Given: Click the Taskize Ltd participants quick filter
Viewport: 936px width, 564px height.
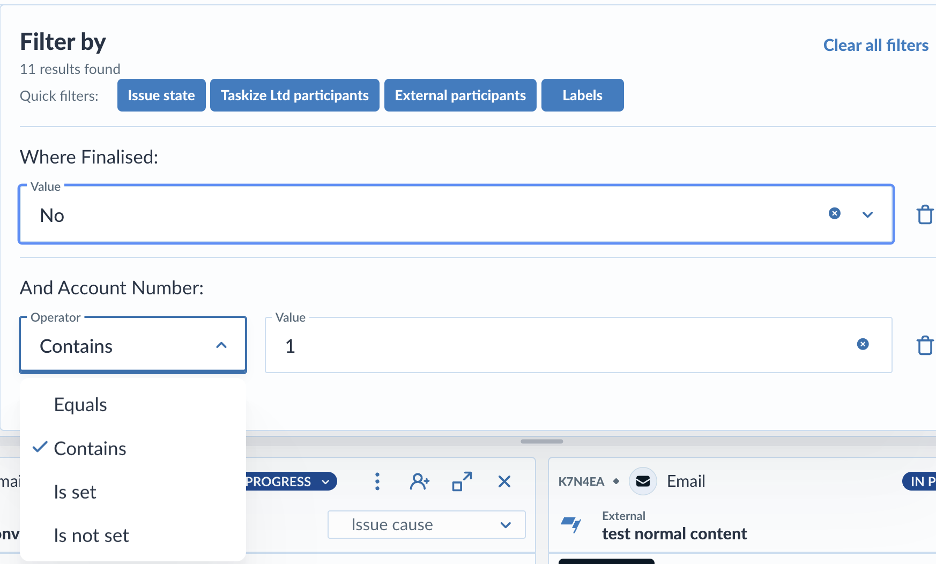Looking at the screenshot, I should [295, 95].
